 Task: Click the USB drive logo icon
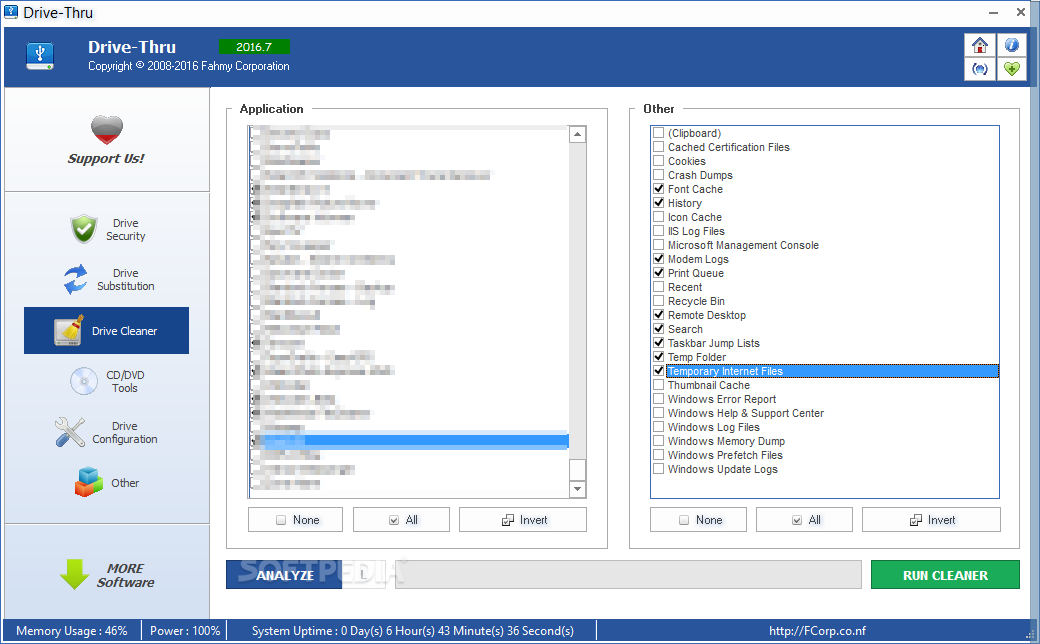tap(40, 56)
